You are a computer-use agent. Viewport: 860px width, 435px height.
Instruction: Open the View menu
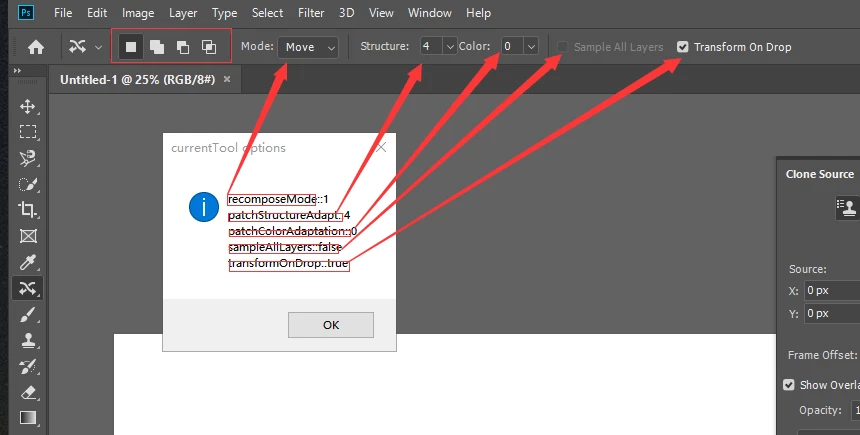coord(381,13)
